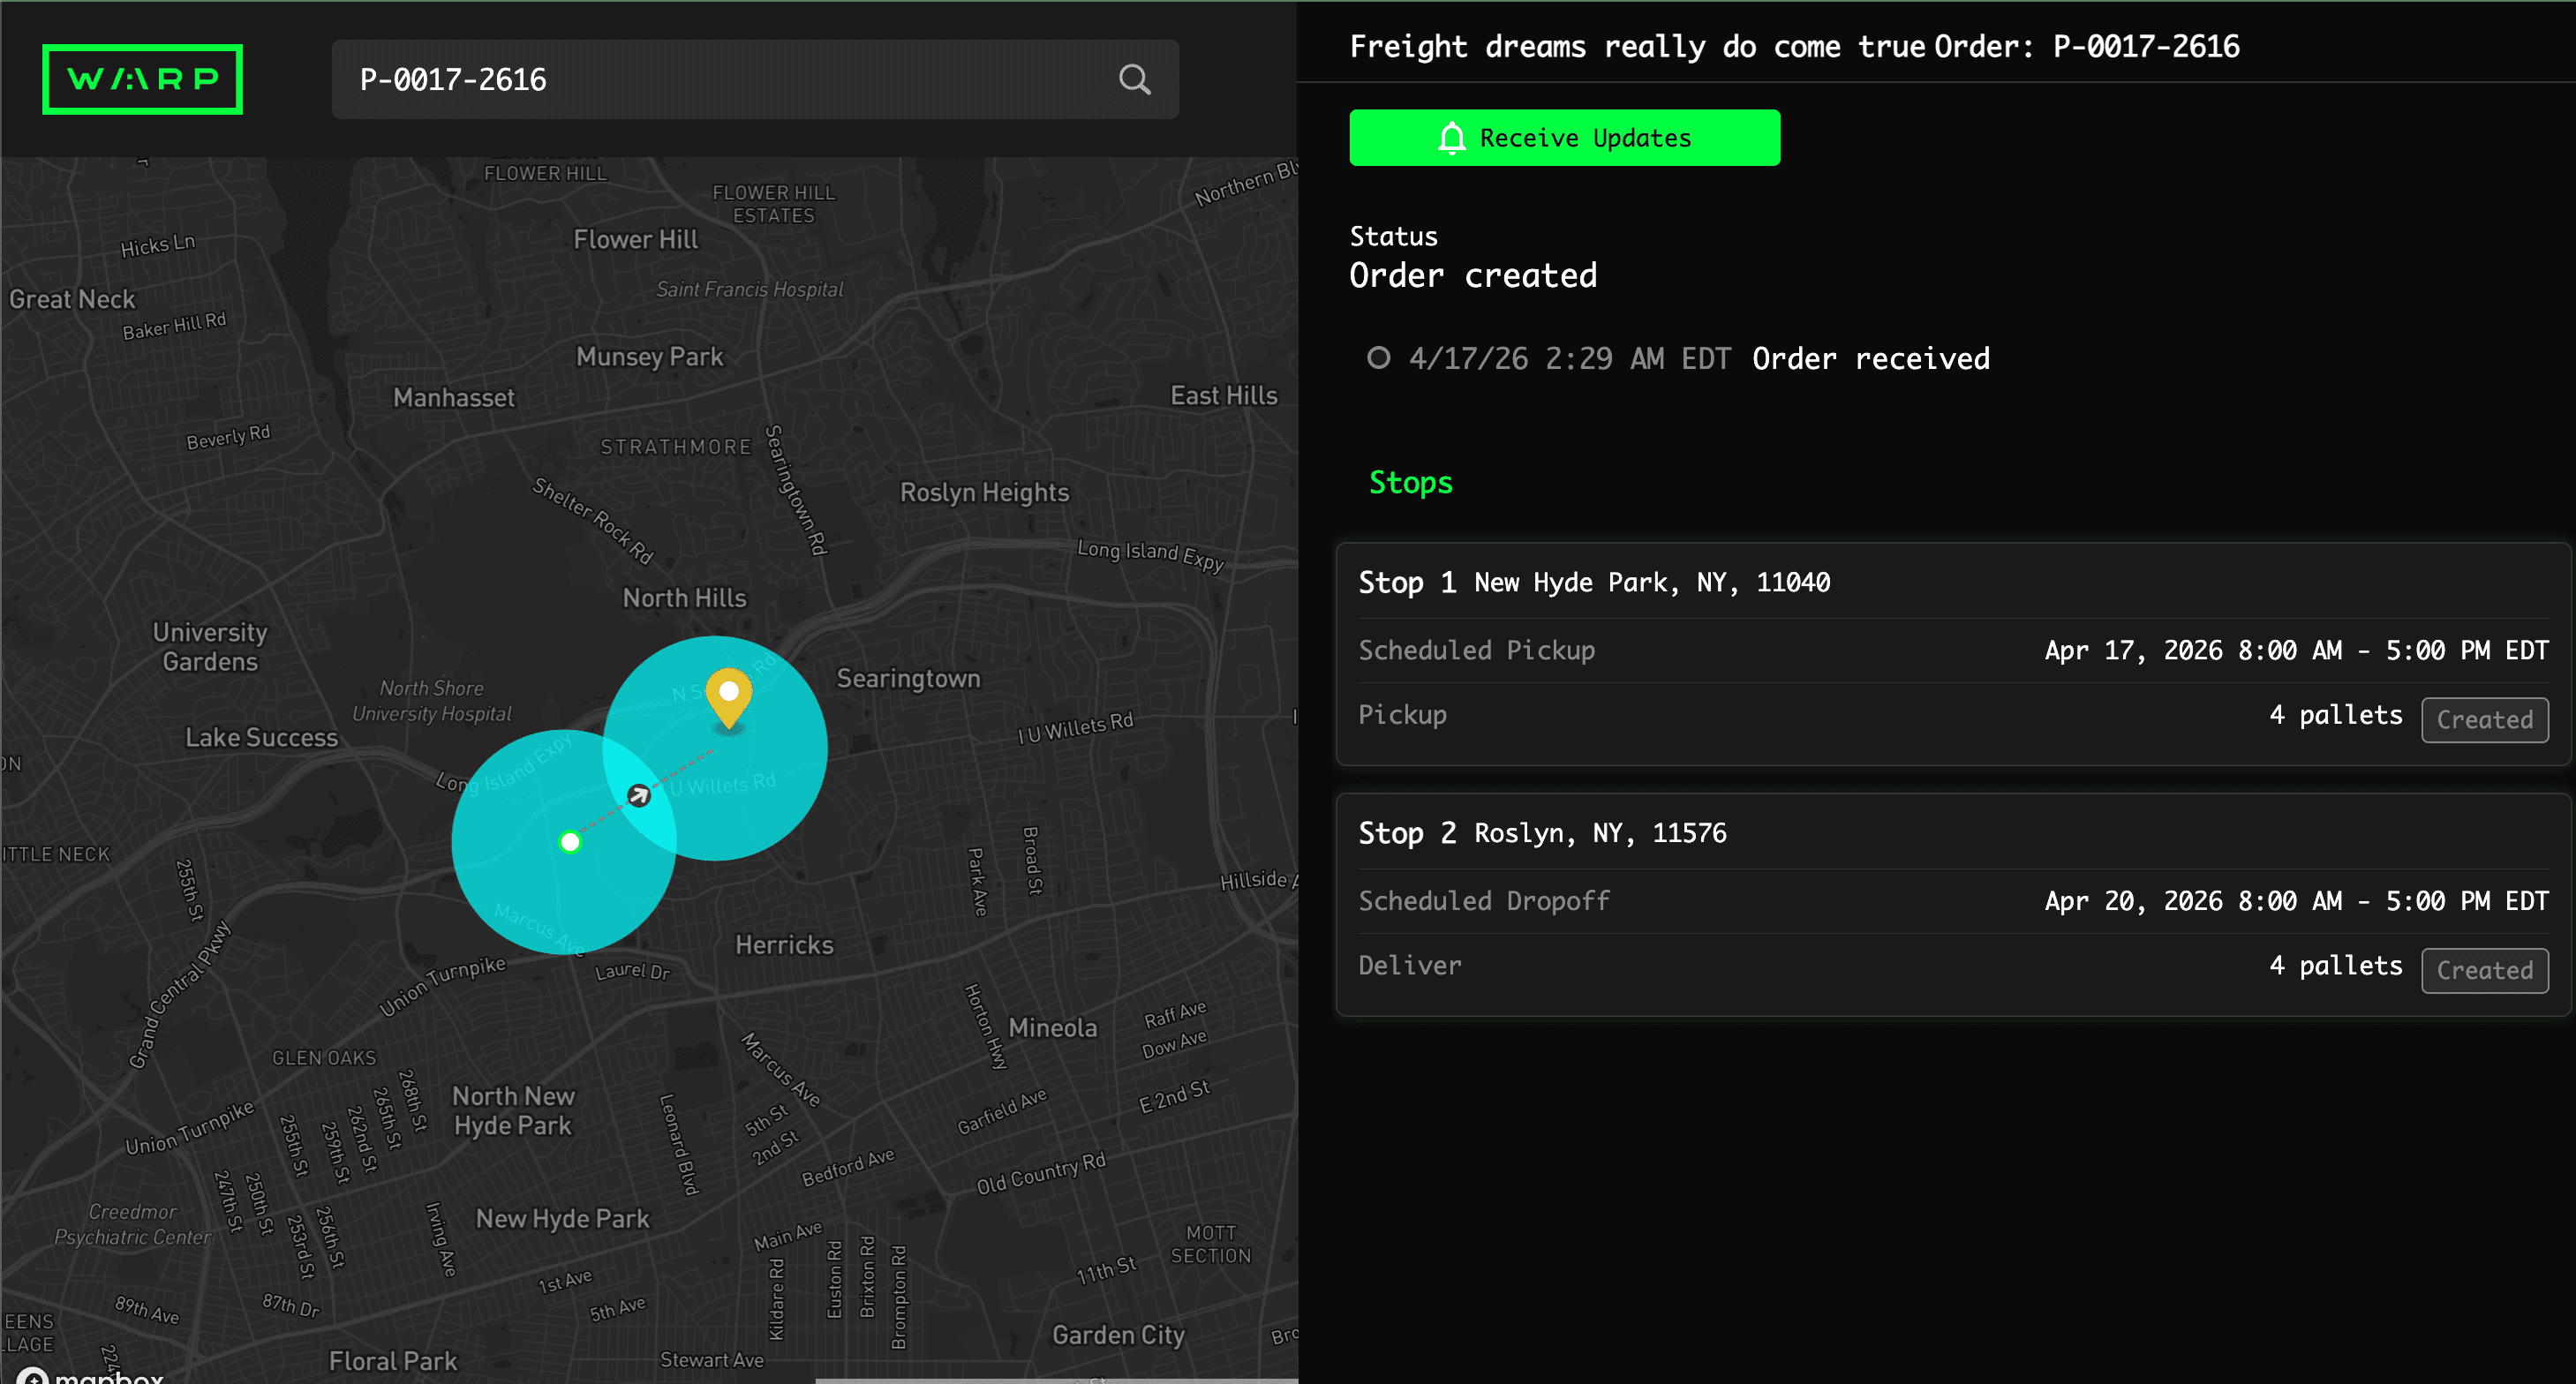Click the North Hills label on map
This screenshot has height=1384, width=2576.
click(x=684, y=598)
